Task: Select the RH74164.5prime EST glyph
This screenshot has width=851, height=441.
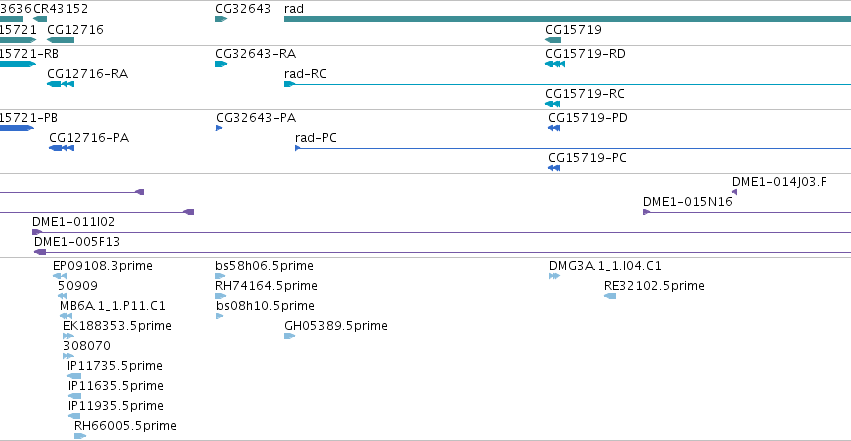Action: (x=220, y=296)
